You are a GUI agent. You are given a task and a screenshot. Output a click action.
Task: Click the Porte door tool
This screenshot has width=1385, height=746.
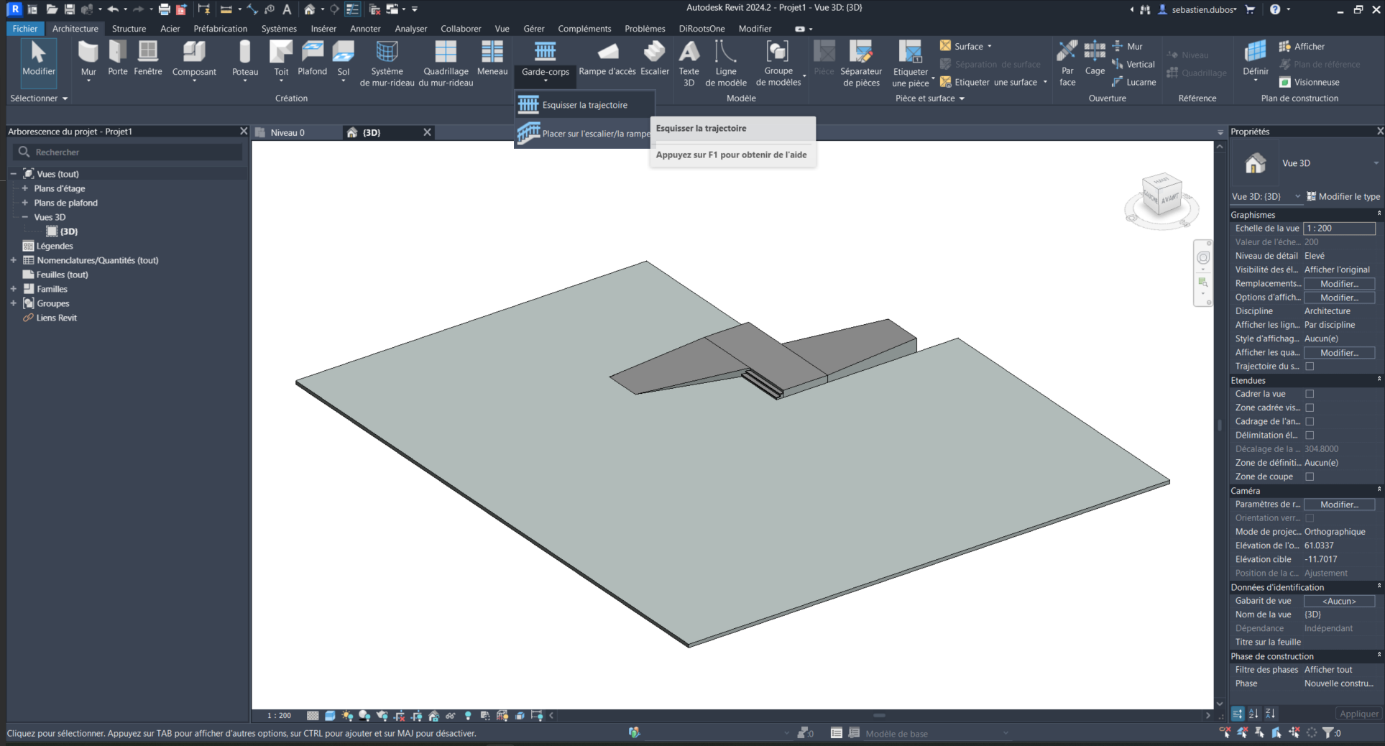pyautogui.click(x=118, y=58)
